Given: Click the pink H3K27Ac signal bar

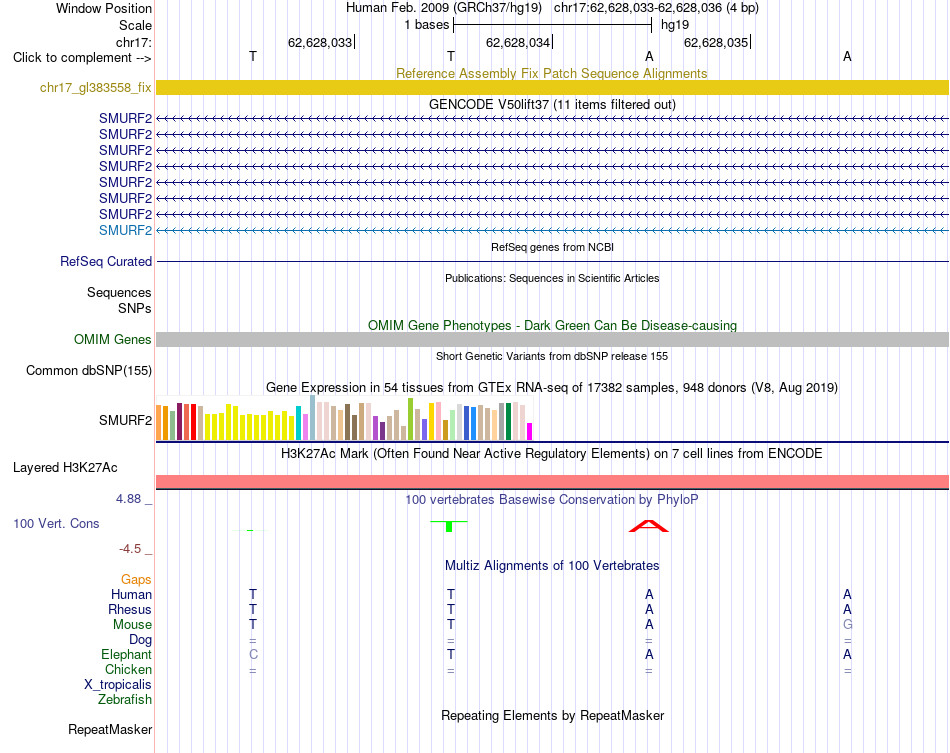Looking at the screenshot, I should pyautogui.click(x=552, y=482).
